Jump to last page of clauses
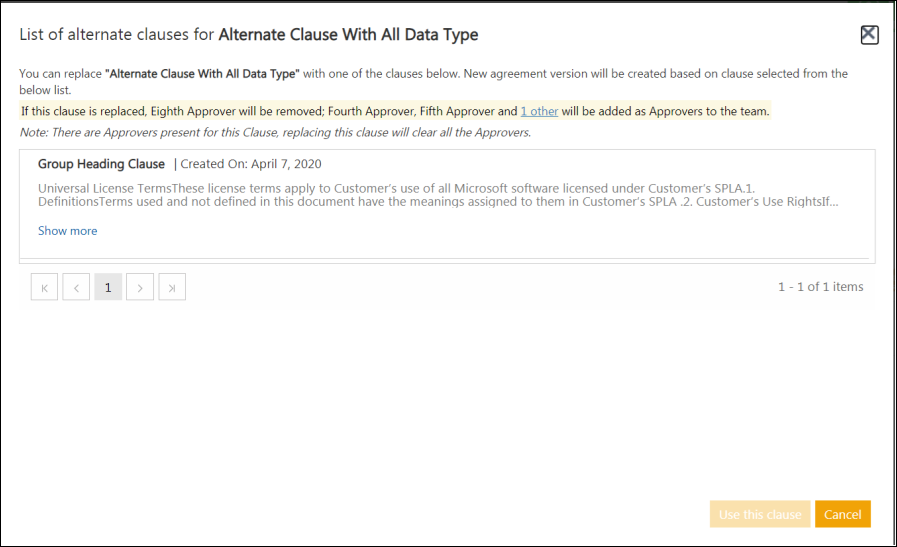 pos(172,287)
